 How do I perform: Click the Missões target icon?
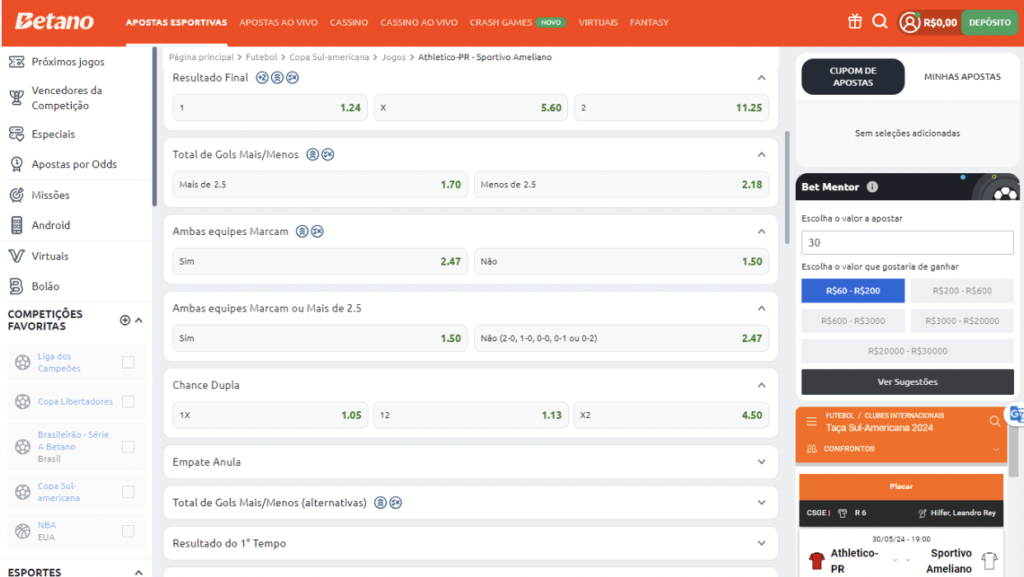16,195
